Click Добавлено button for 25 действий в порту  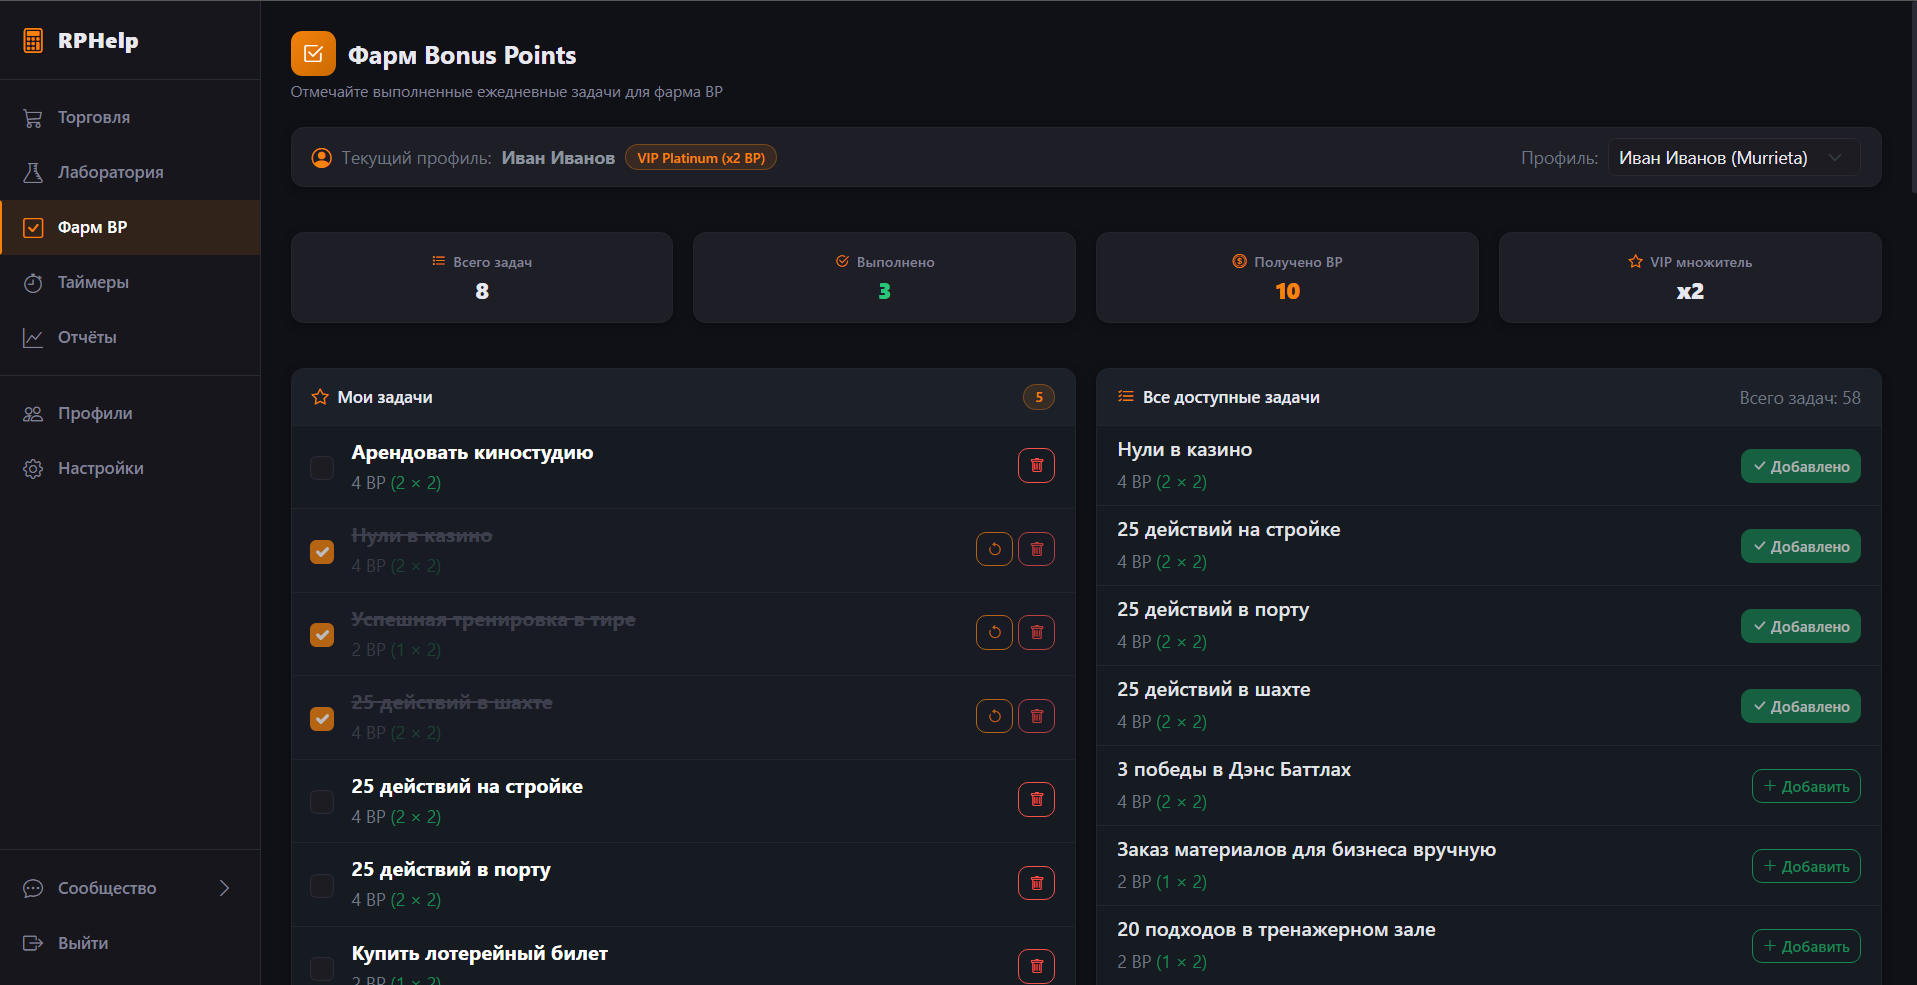pyautogui.click(x=1800, y=626)
